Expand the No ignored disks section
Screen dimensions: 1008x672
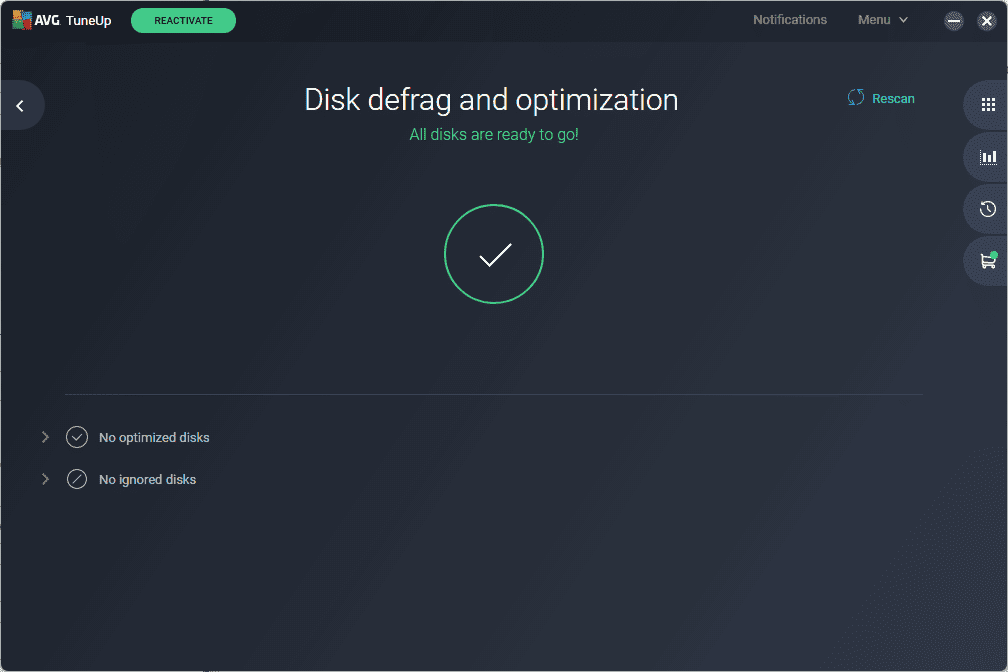pos(45,479)
